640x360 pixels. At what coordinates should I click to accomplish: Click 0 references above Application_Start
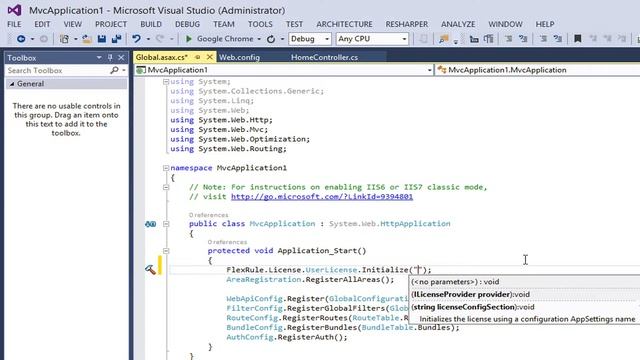pos(227,242)
